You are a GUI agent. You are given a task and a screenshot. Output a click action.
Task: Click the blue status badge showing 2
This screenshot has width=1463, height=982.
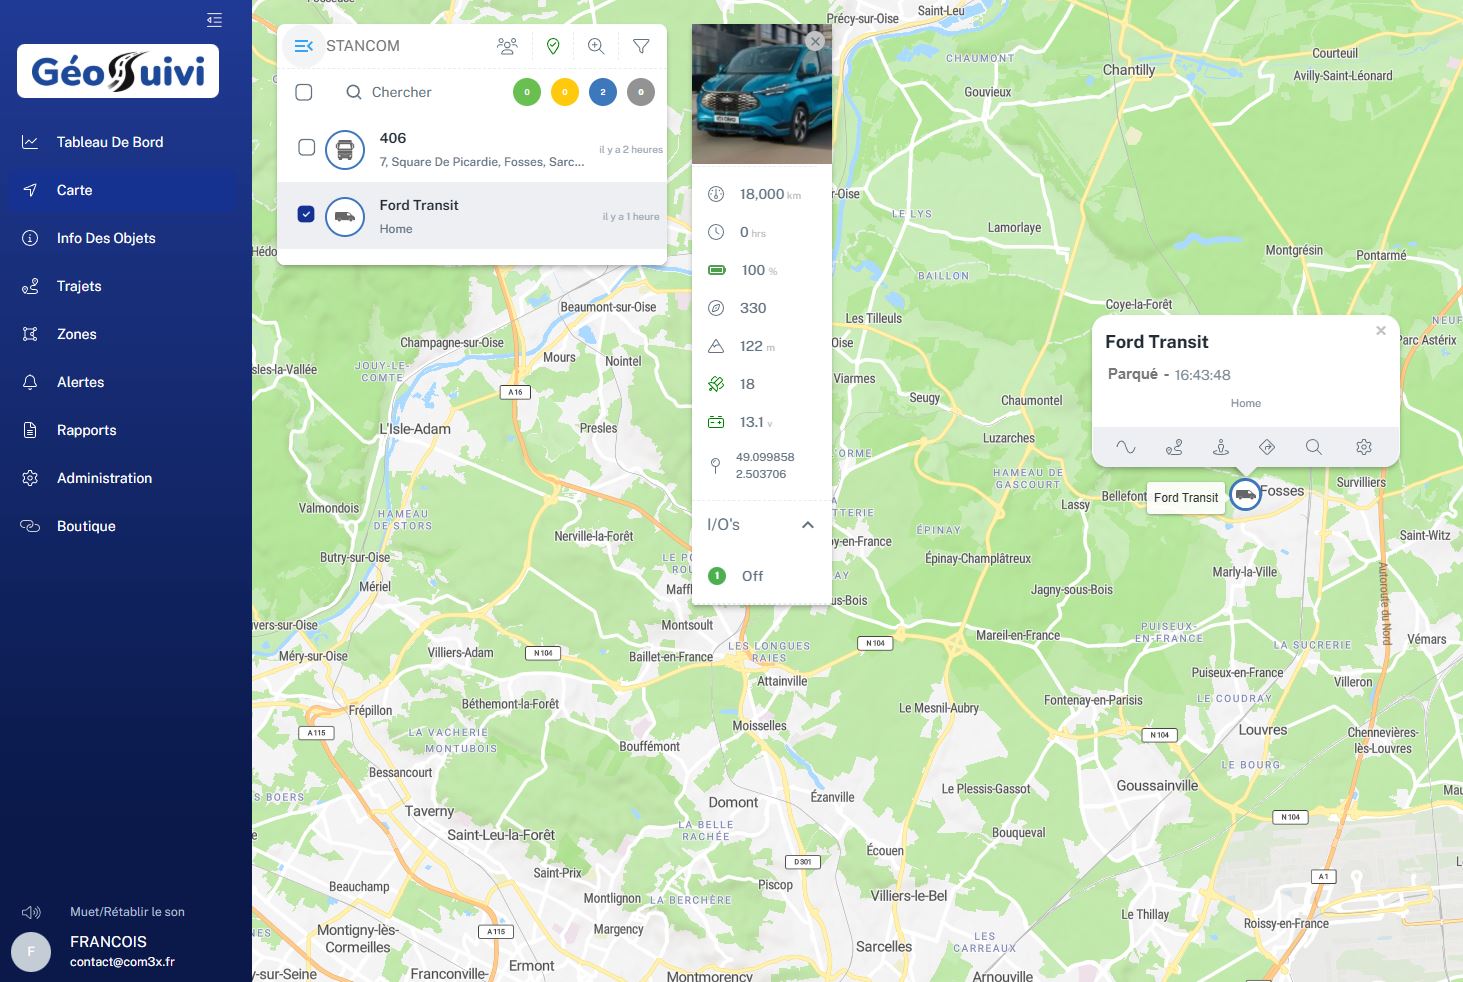603,92
